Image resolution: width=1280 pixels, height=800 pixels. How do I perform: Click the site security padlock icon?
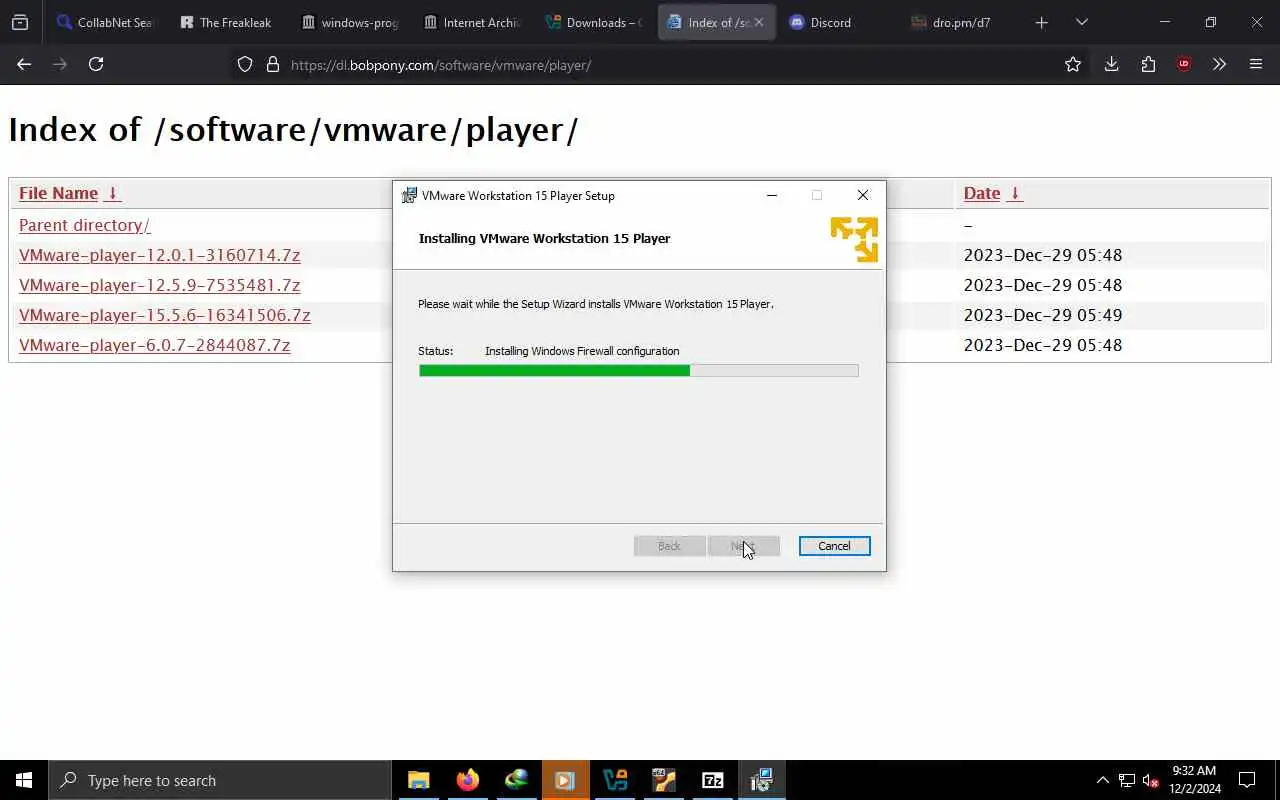(x=273, y=64)
